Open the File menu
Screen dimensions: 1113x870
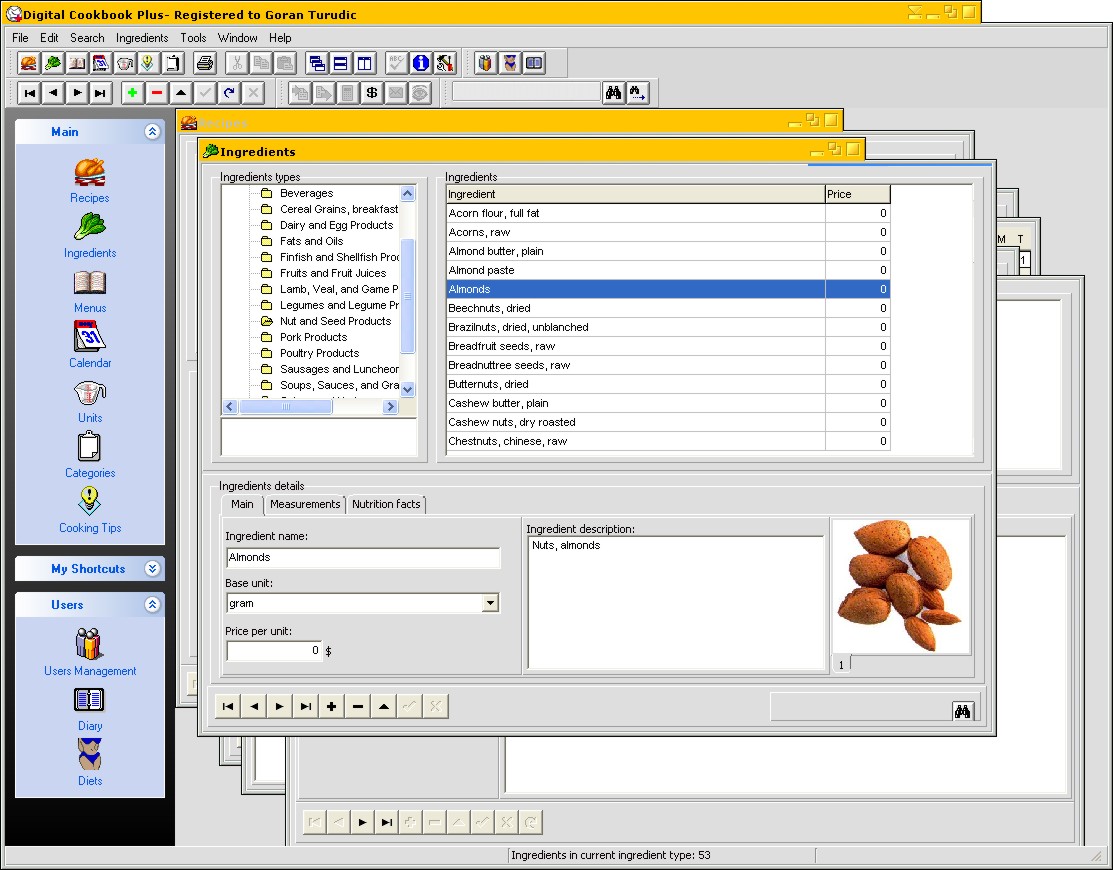pyautogui.click(x=21, y=38)
